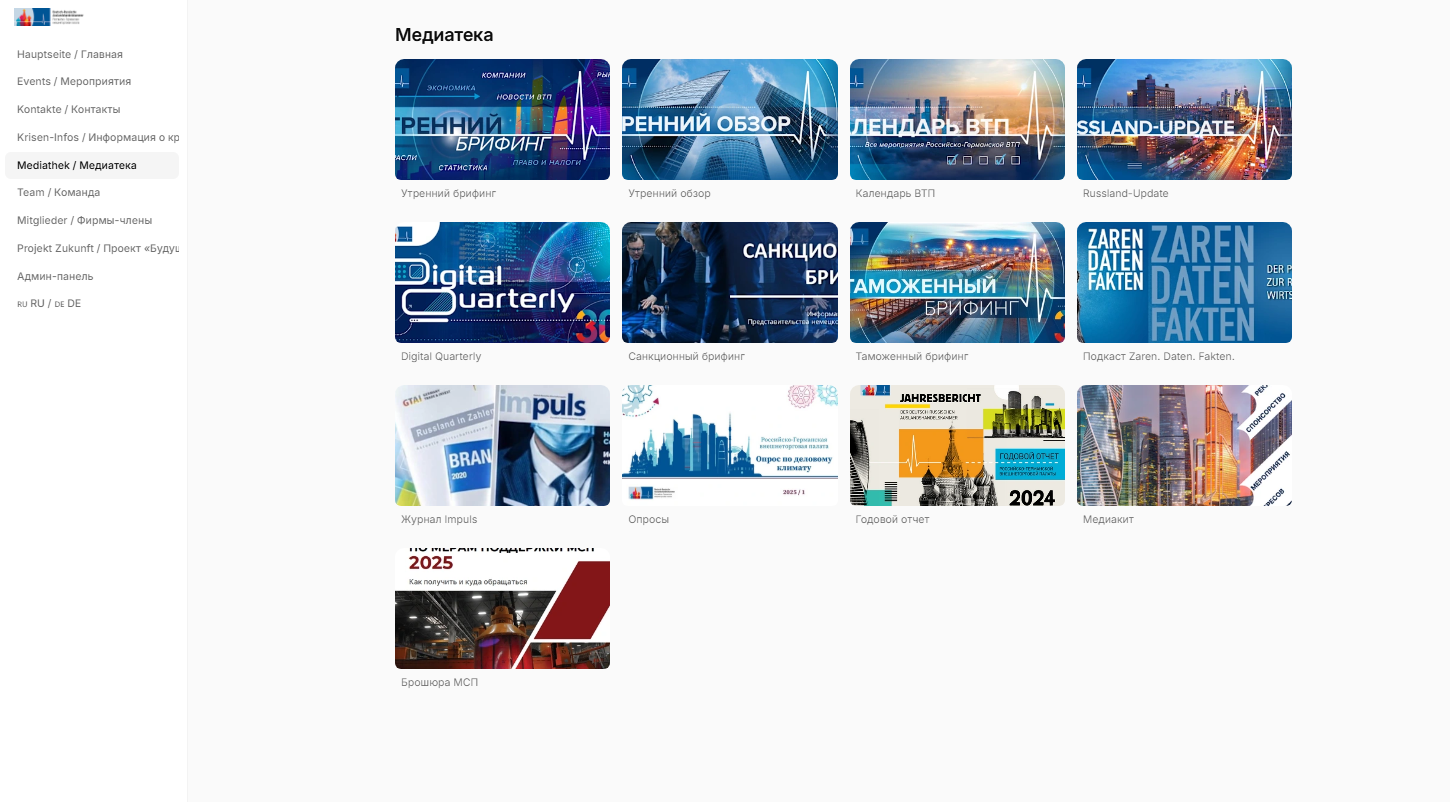Click the 'Журнал Impuls' caption text

(439, 519)
